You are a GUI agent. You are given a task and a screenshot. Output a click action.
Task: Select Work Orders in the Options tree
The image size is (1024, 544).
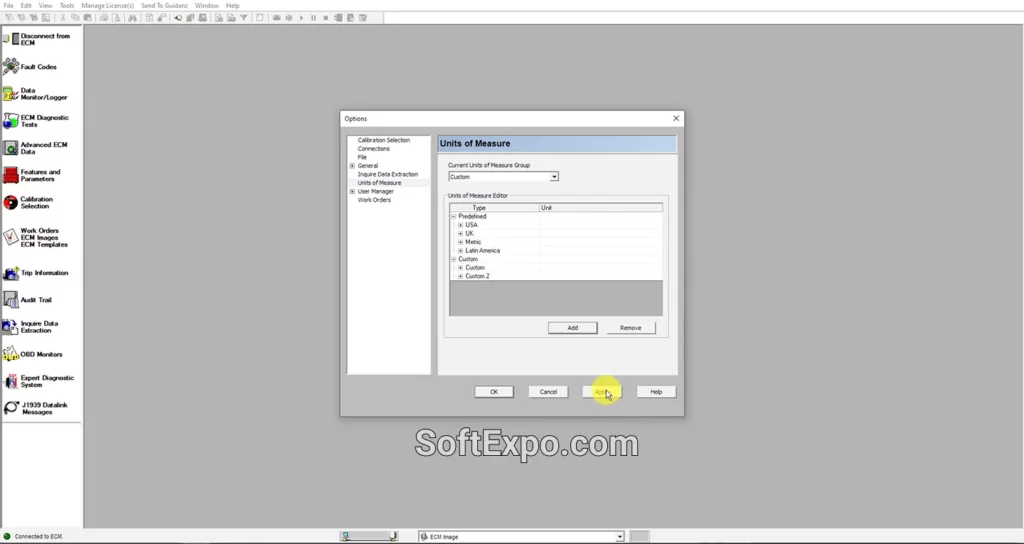click(x=374, y=200)
